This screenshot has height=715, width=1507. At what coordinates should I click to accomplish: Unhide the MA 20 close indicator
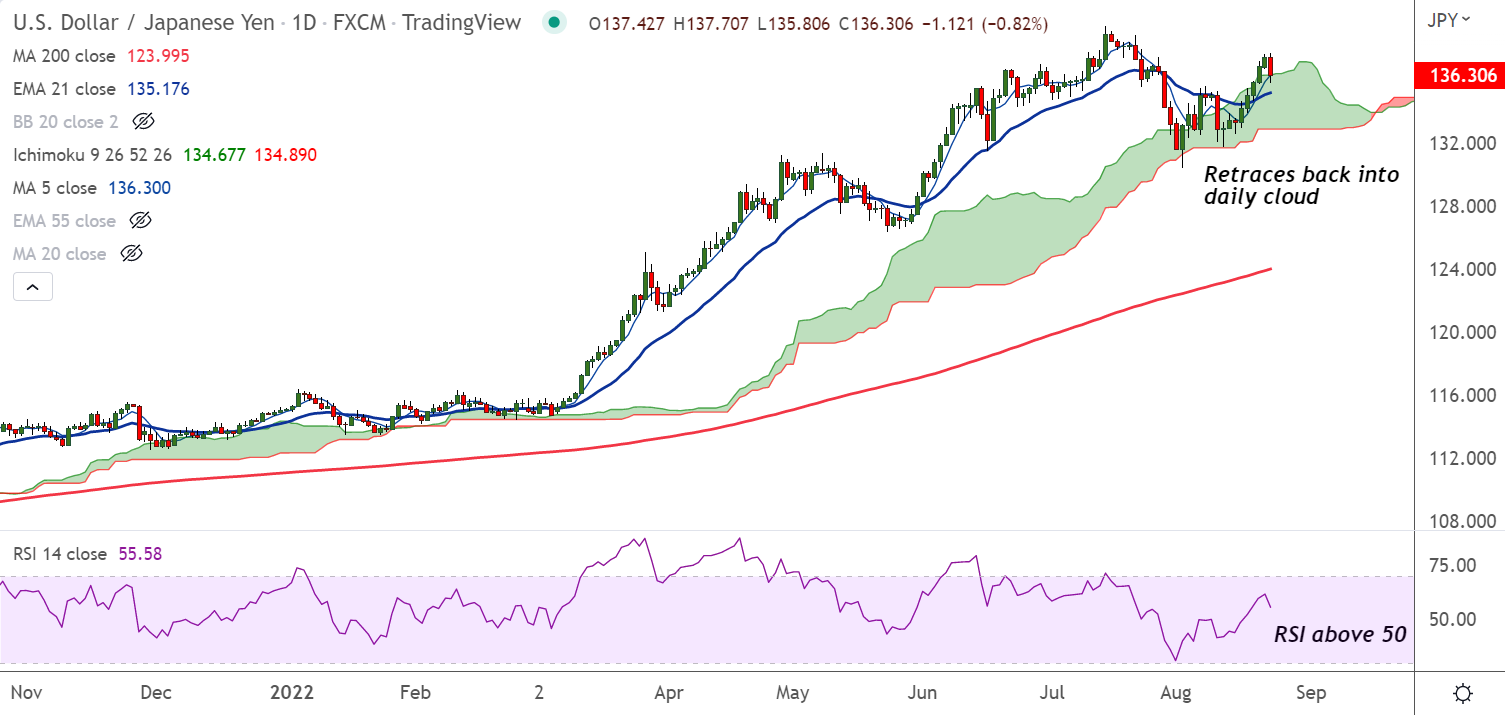[x=131, y=254]
